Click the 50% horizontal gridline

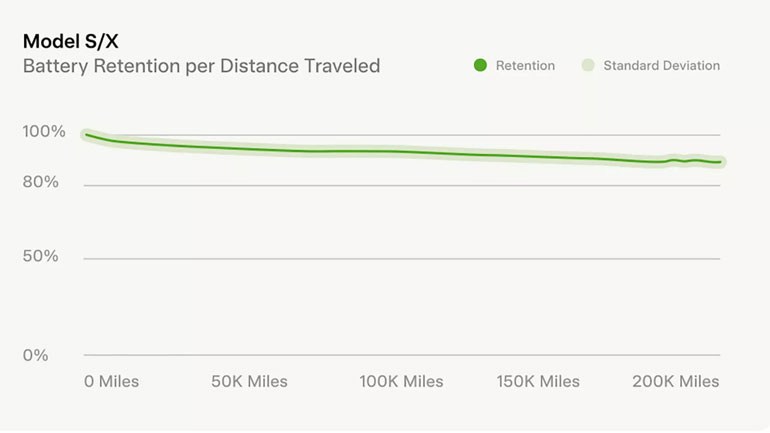(x=400, y=258)
